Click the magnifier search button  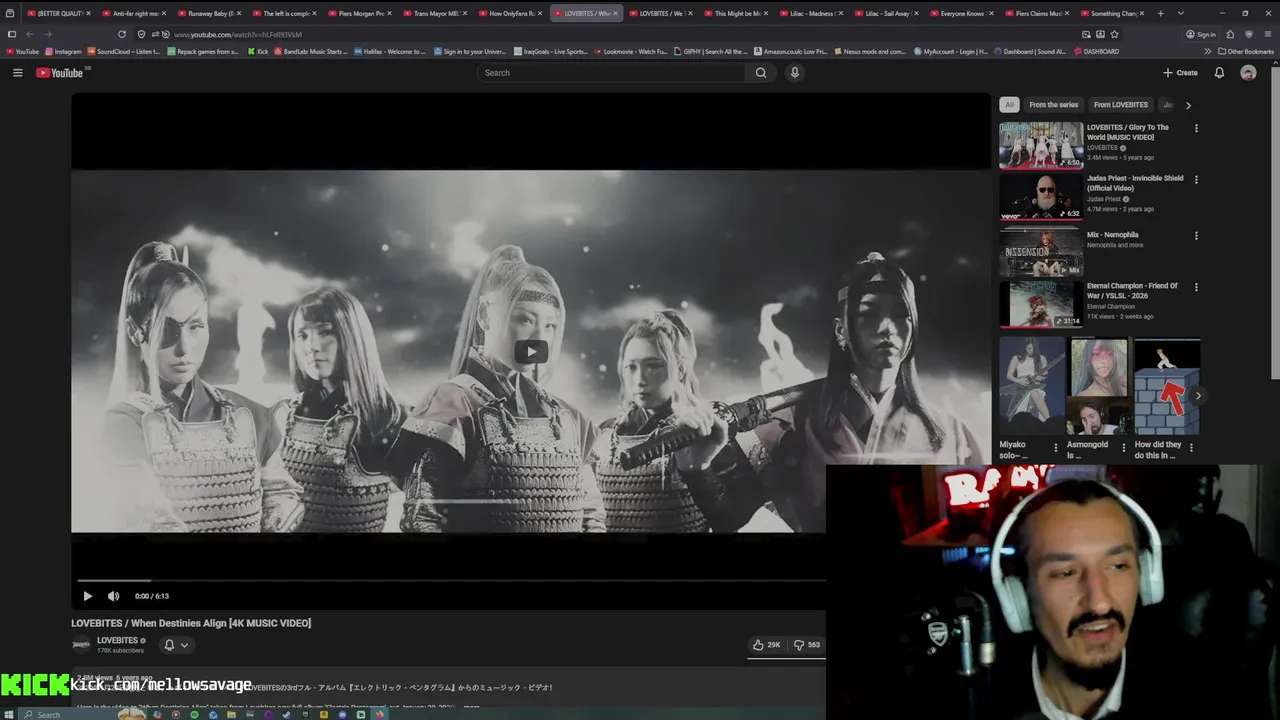[x=761, y=73]
